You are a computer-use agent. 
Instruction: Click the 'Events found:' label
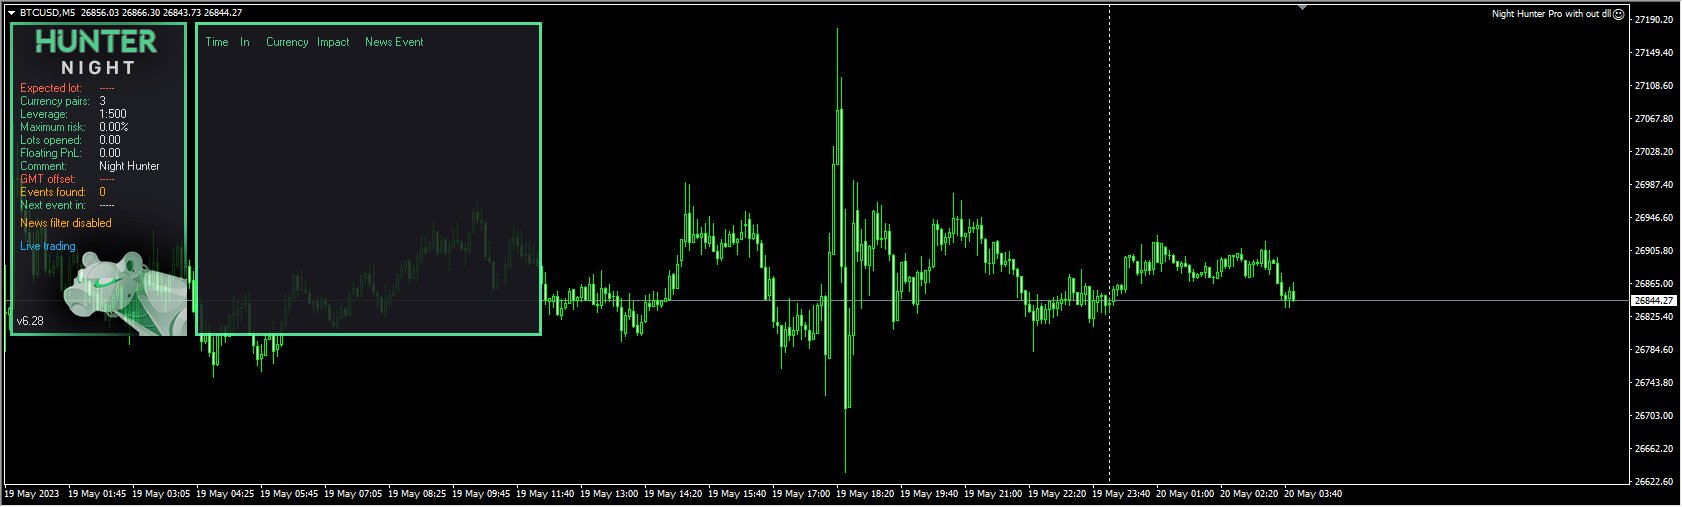pos(53,192)
